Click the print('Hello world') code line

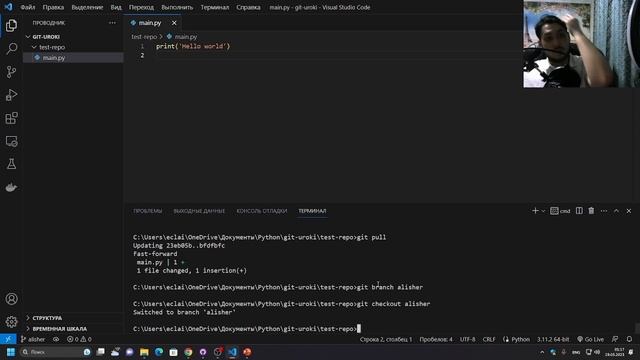point(193,47)
